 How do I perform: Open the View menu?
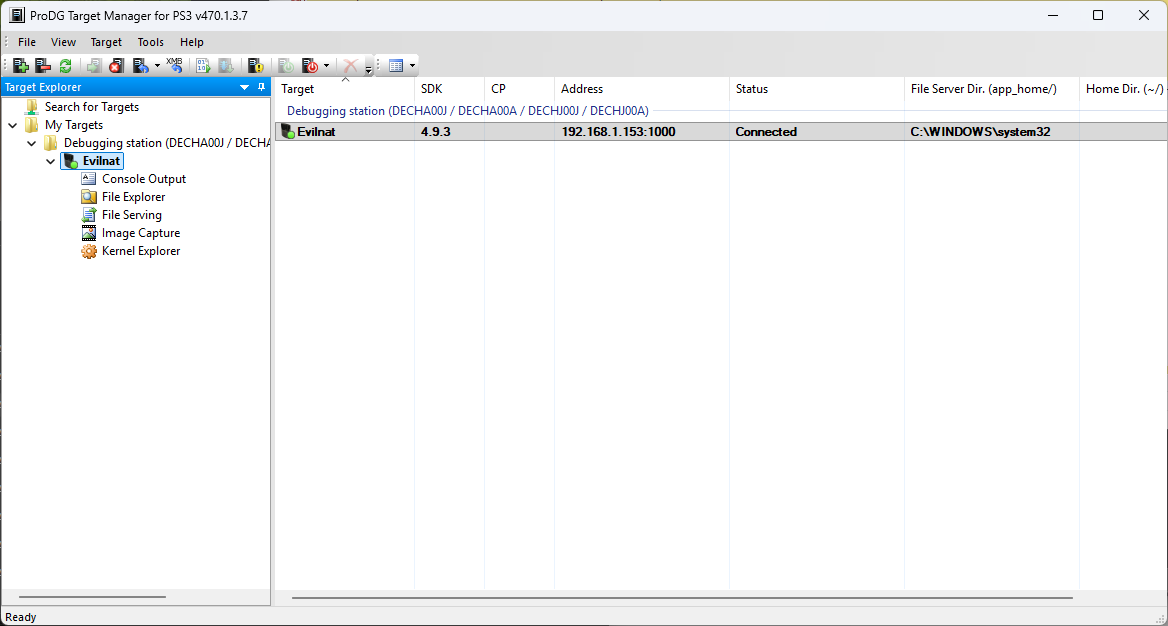[63, 42]
